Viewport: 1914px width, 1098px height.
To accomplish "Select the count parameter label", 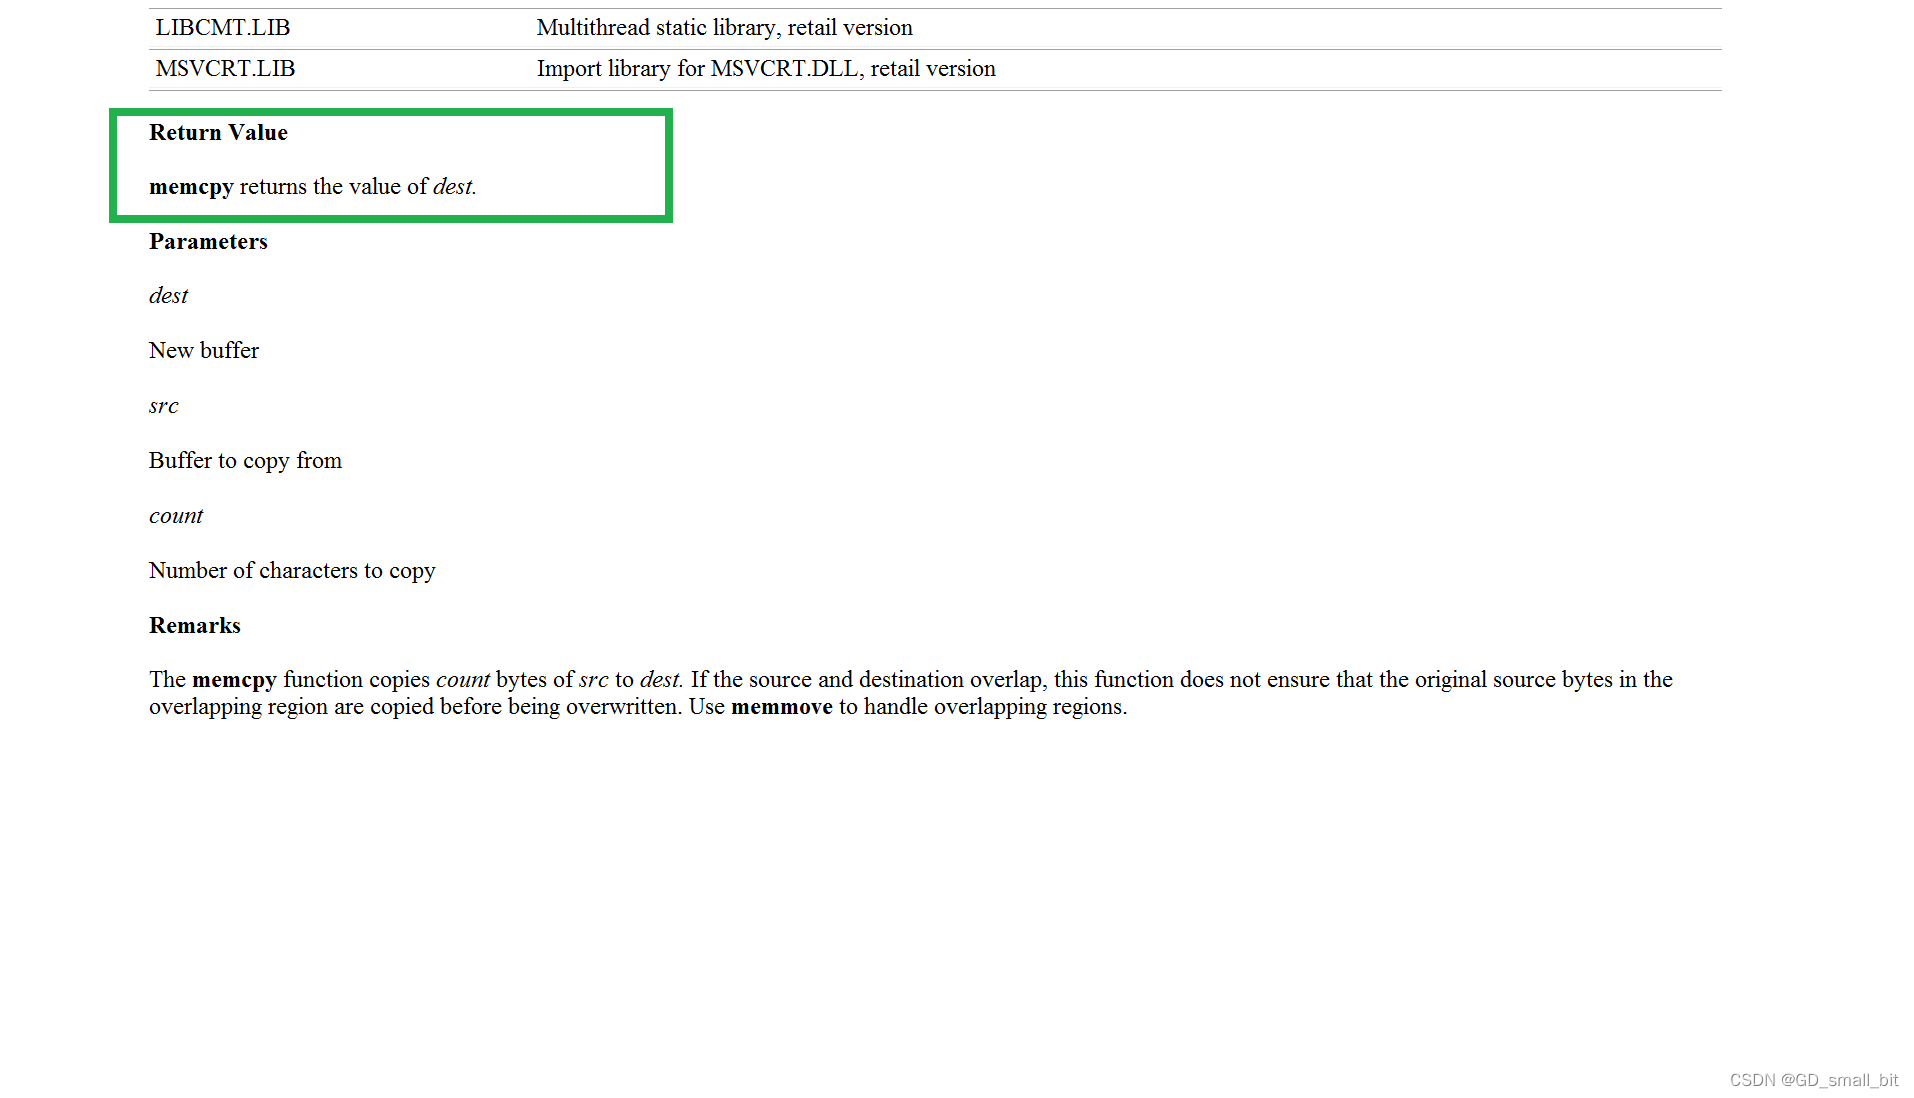I will click(175, 515).
